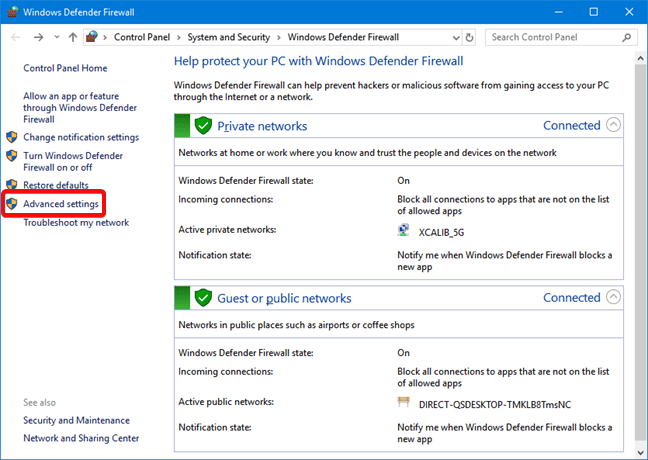Image resolution: width=648 pixels, height=460 pixels.
Task: Click the shield icon next to Advanced settings
Action: coord(12,203)
